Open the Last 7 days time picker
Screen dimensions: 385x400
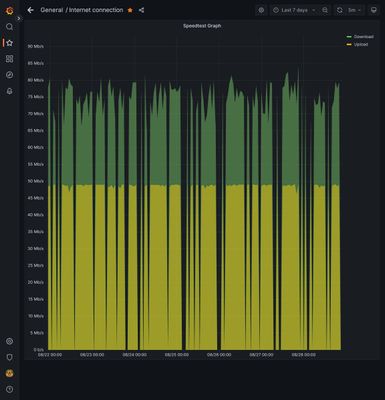click(294, 10)
